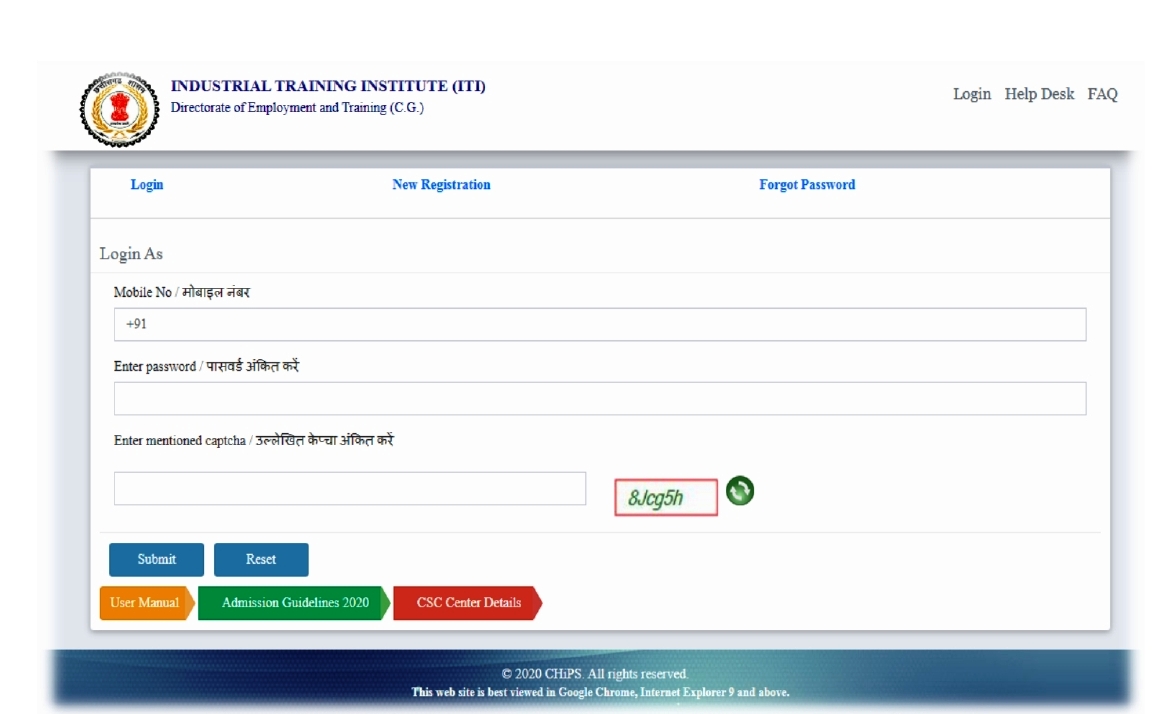Click the password entry field
Screen dimensions: 1176x714
point(599,398)
